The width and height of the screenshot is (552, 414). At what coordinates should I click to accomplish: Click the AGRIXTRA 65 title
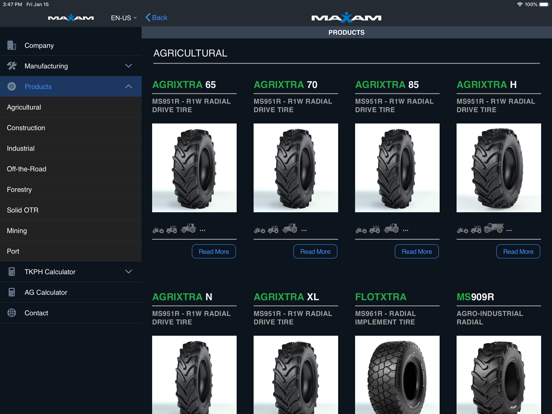click(x=184, y=84)
